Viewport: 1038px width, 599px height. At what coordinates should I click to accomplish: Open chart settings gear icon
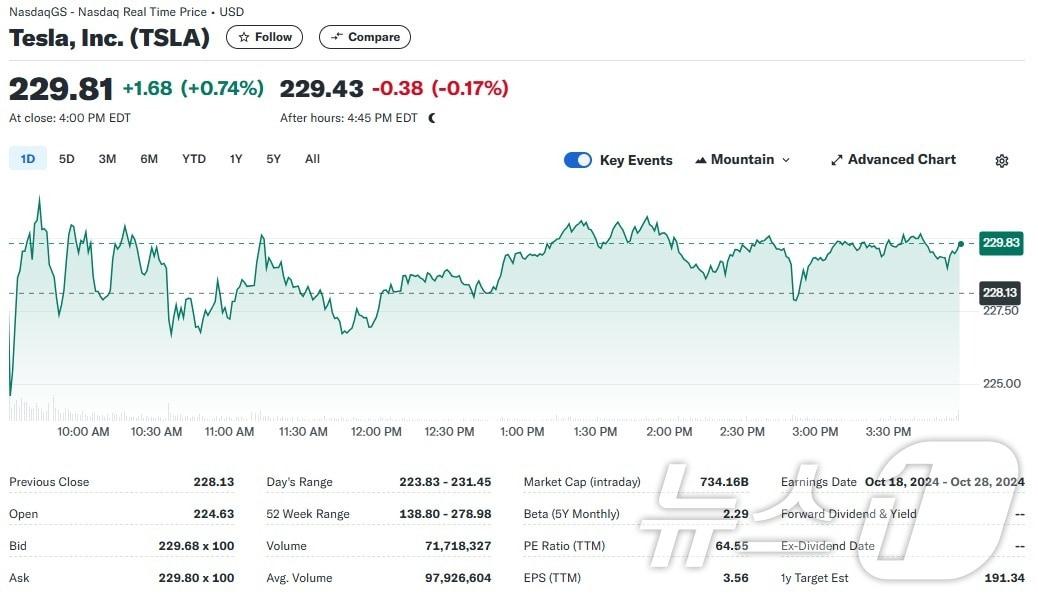point(1002,161)
